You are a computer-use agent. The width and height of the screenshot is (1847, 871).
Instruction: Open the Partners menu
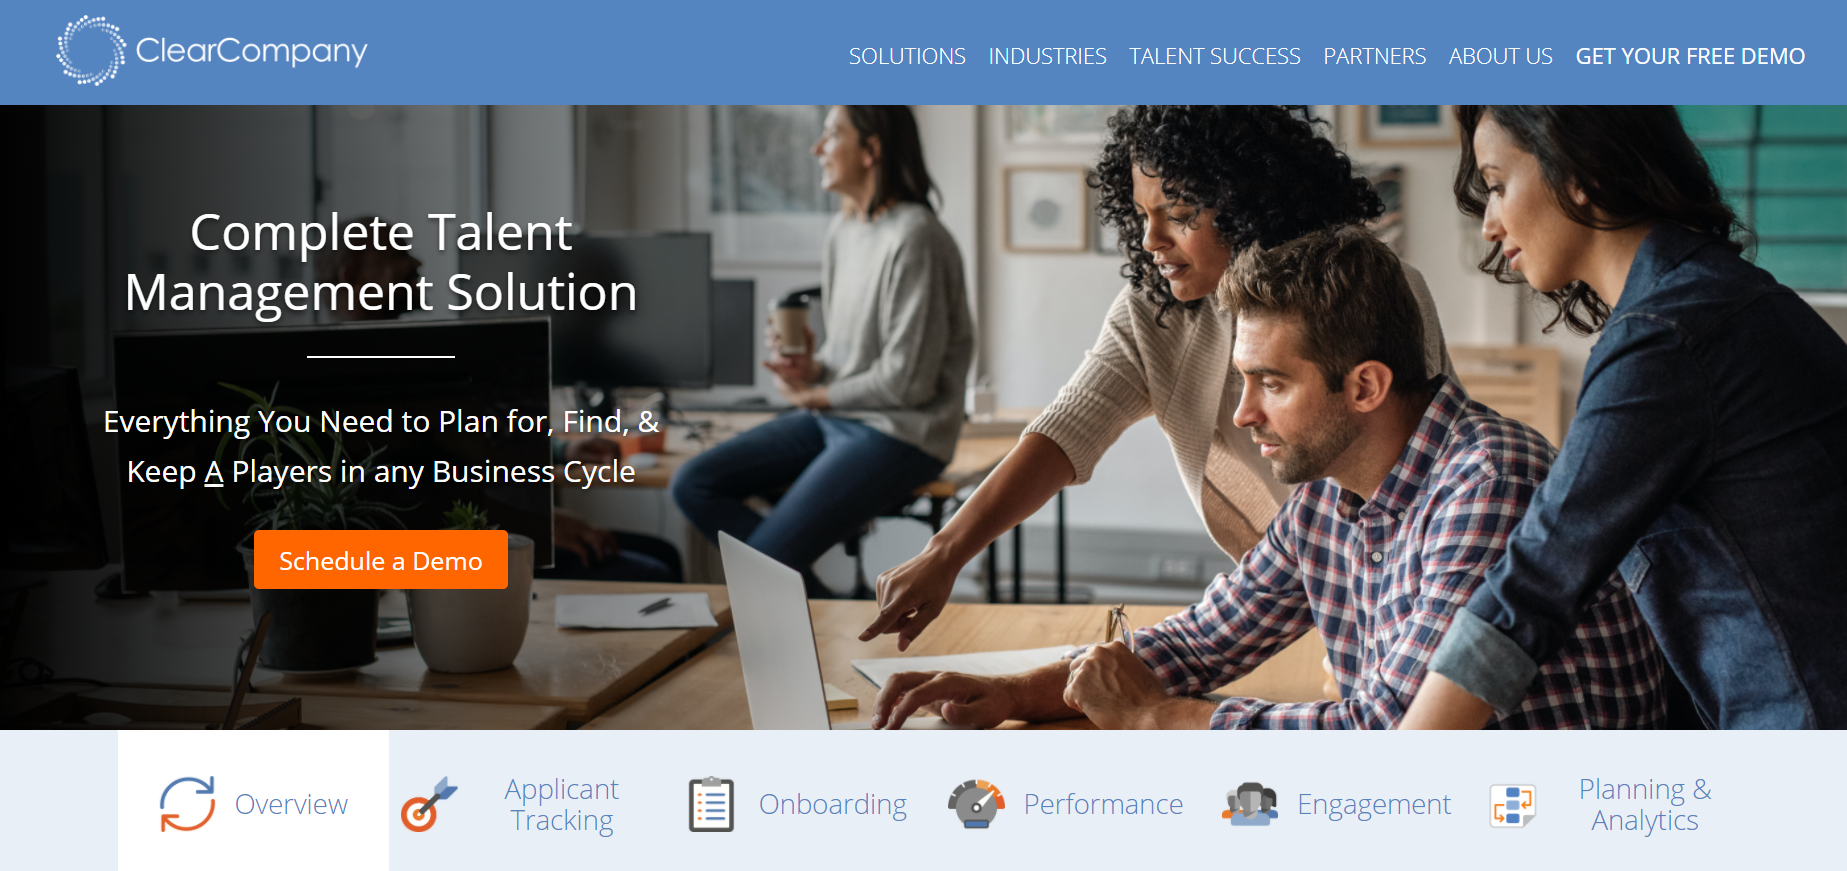click(1374, 56)
